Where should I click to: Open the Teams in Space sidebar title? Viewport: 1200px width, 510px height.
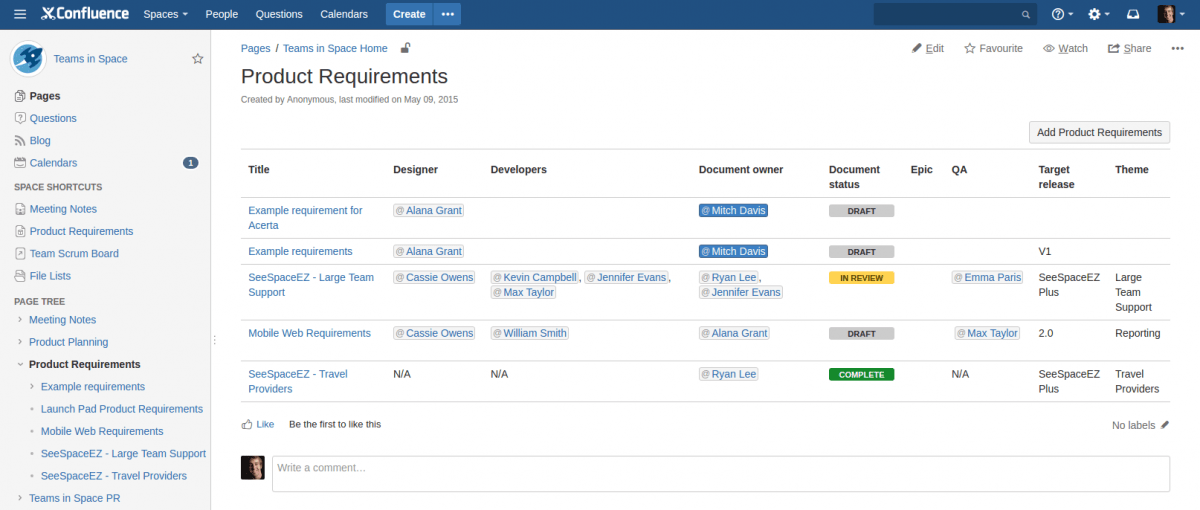click(x=90, y=59)
